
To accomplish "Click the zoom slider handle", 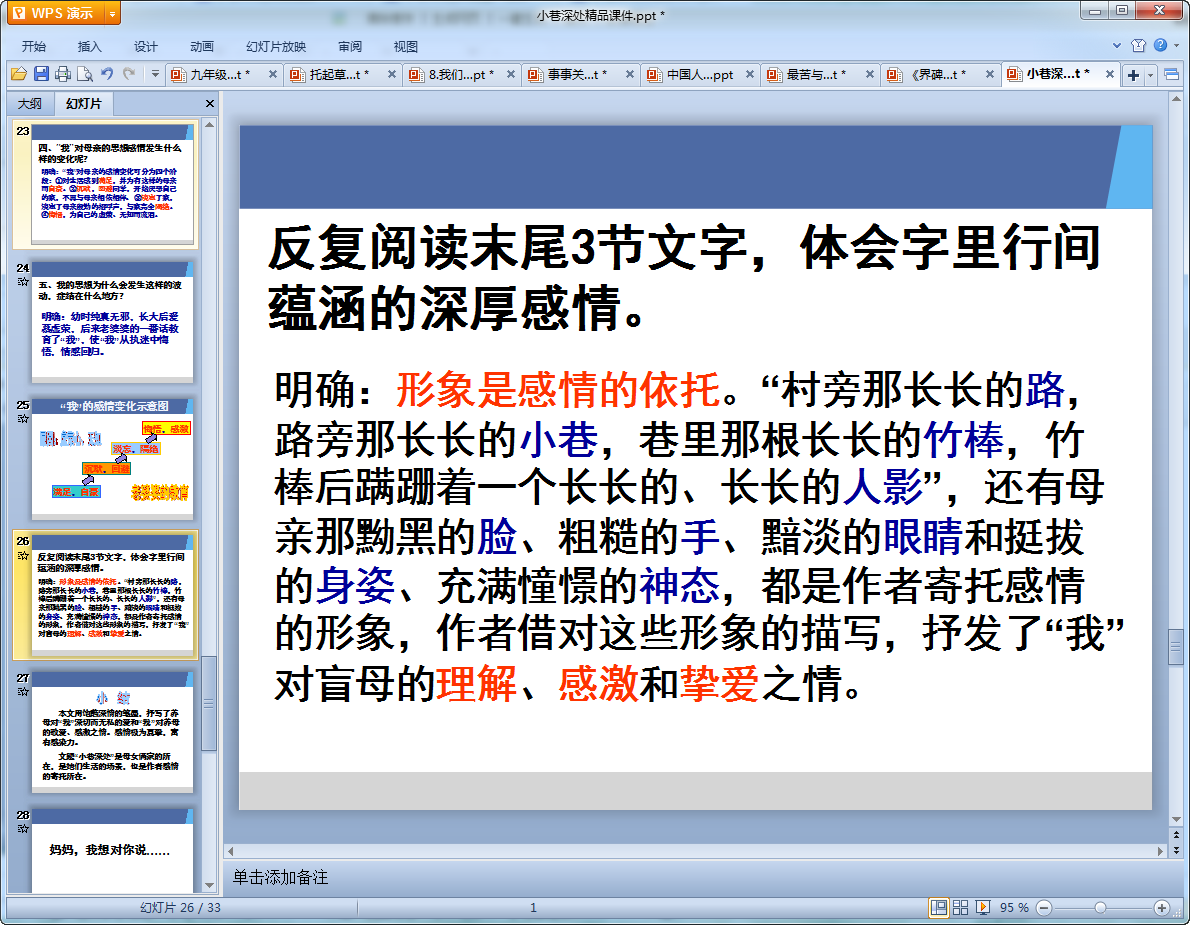I will (1100, 908).
